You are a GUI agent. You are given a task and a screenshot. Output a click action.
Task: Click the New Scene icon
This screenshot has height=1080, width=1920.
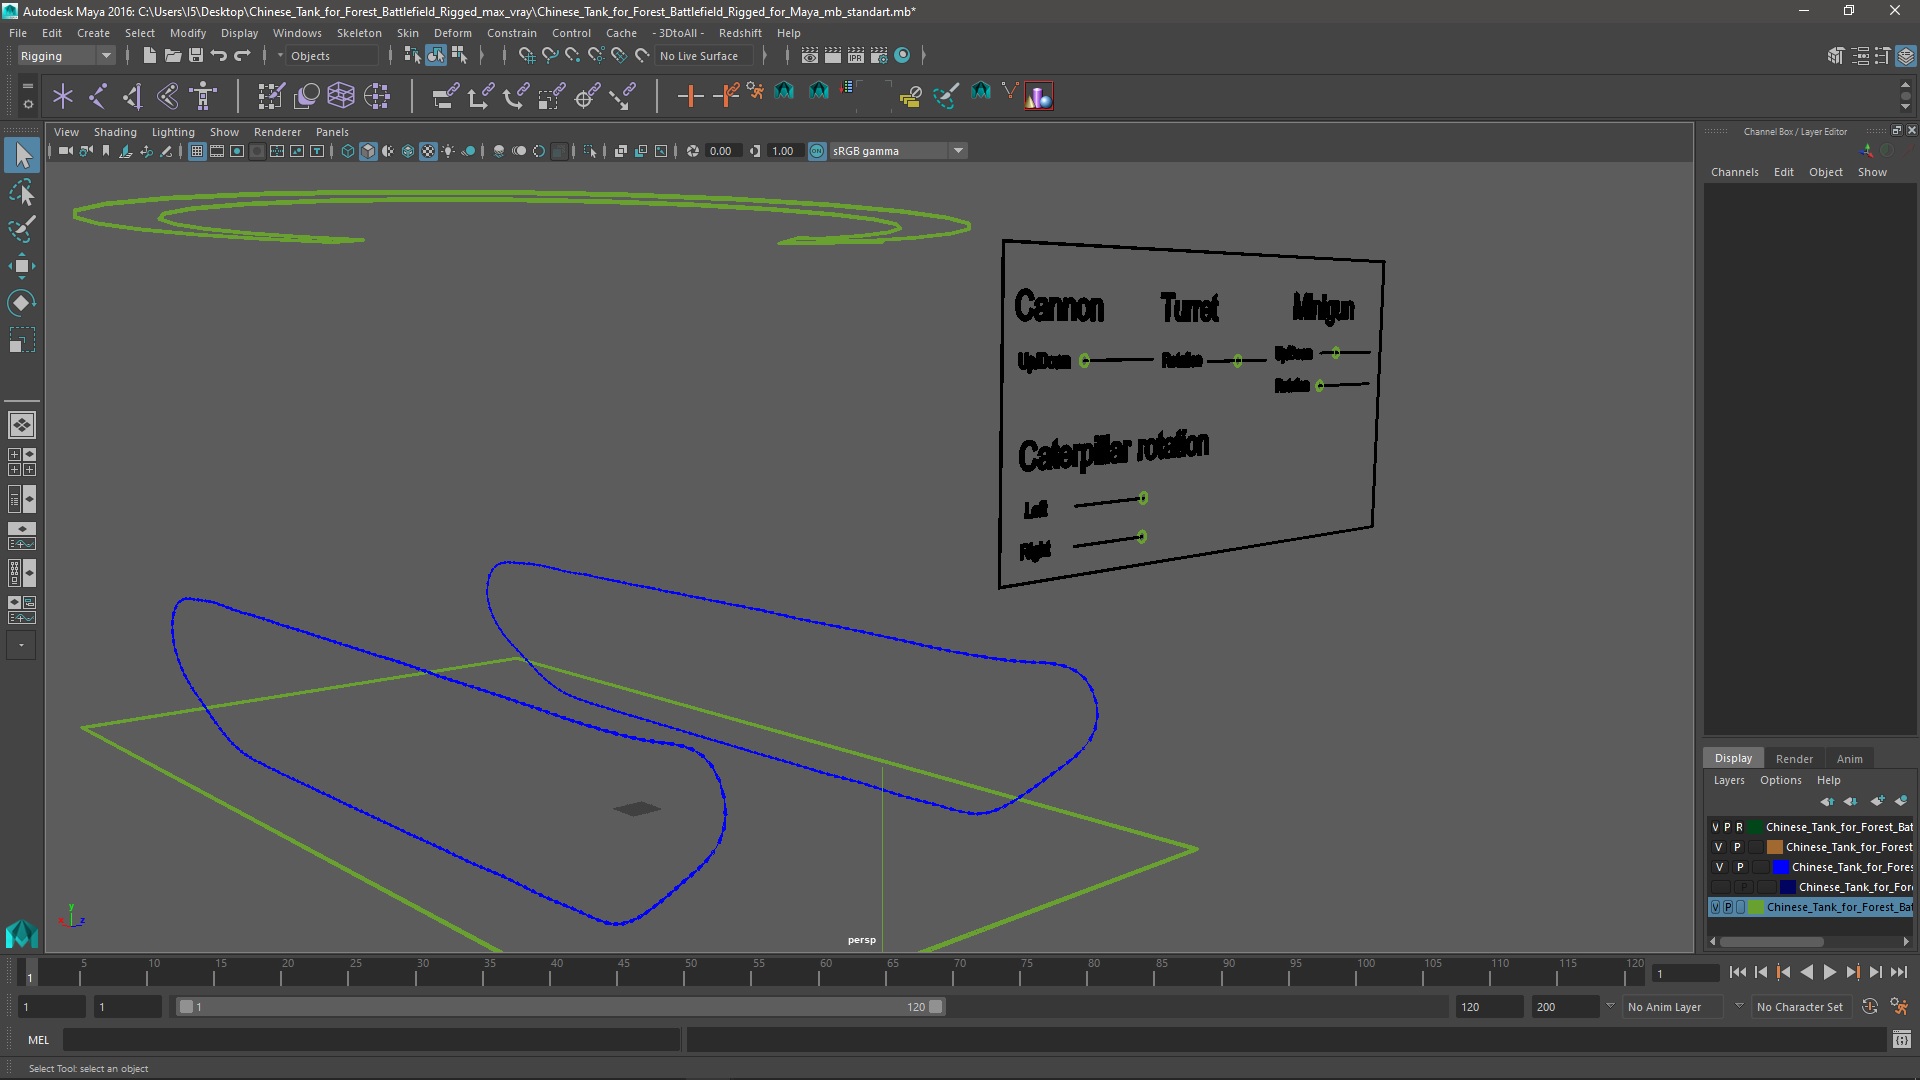tap(149, 56)
